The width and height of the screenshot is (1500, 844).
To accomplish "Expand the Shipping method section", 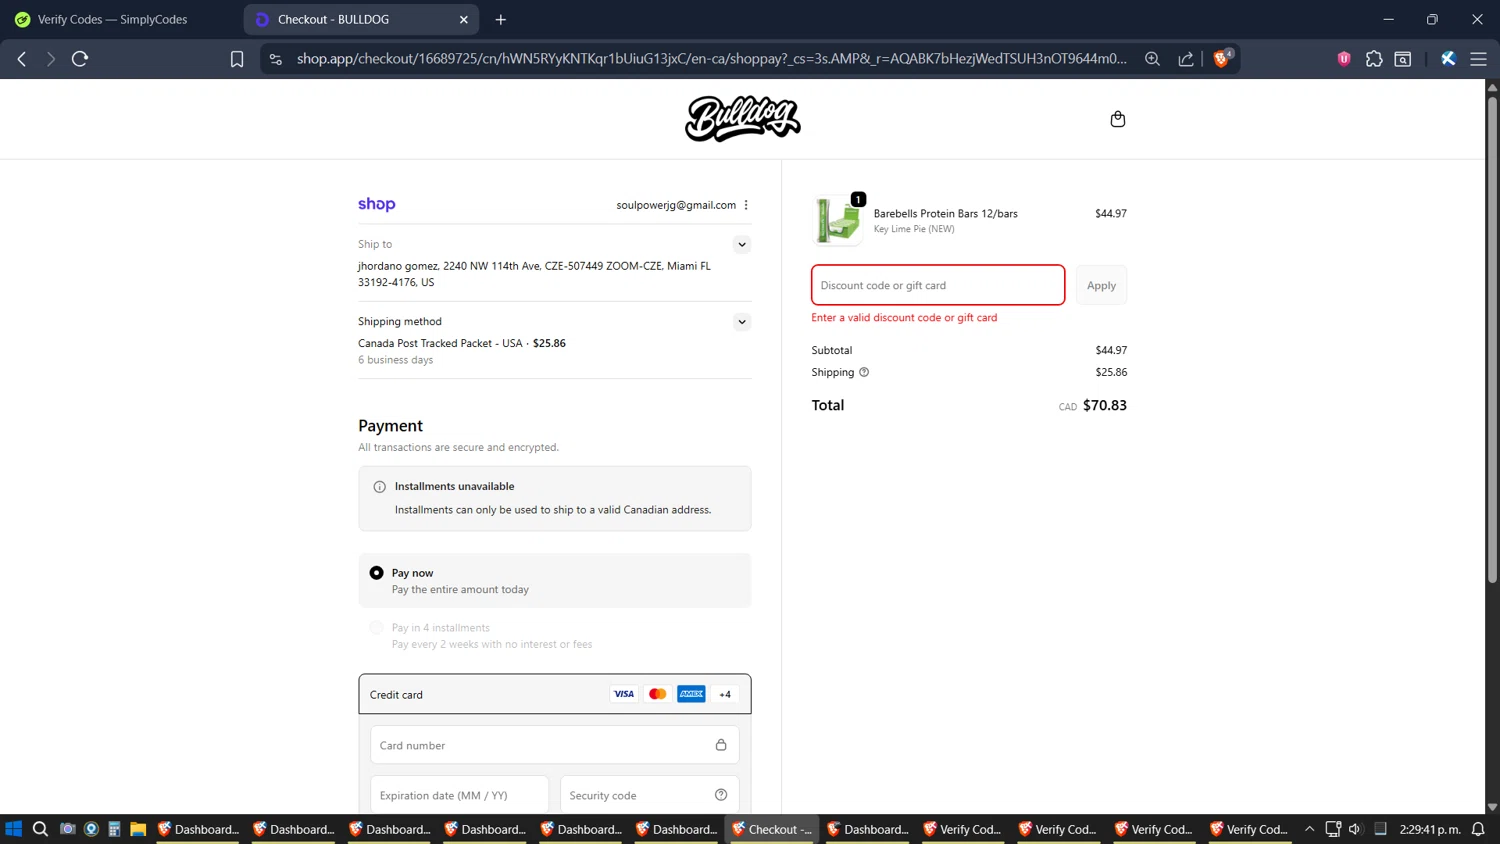I will click(741, 322).
